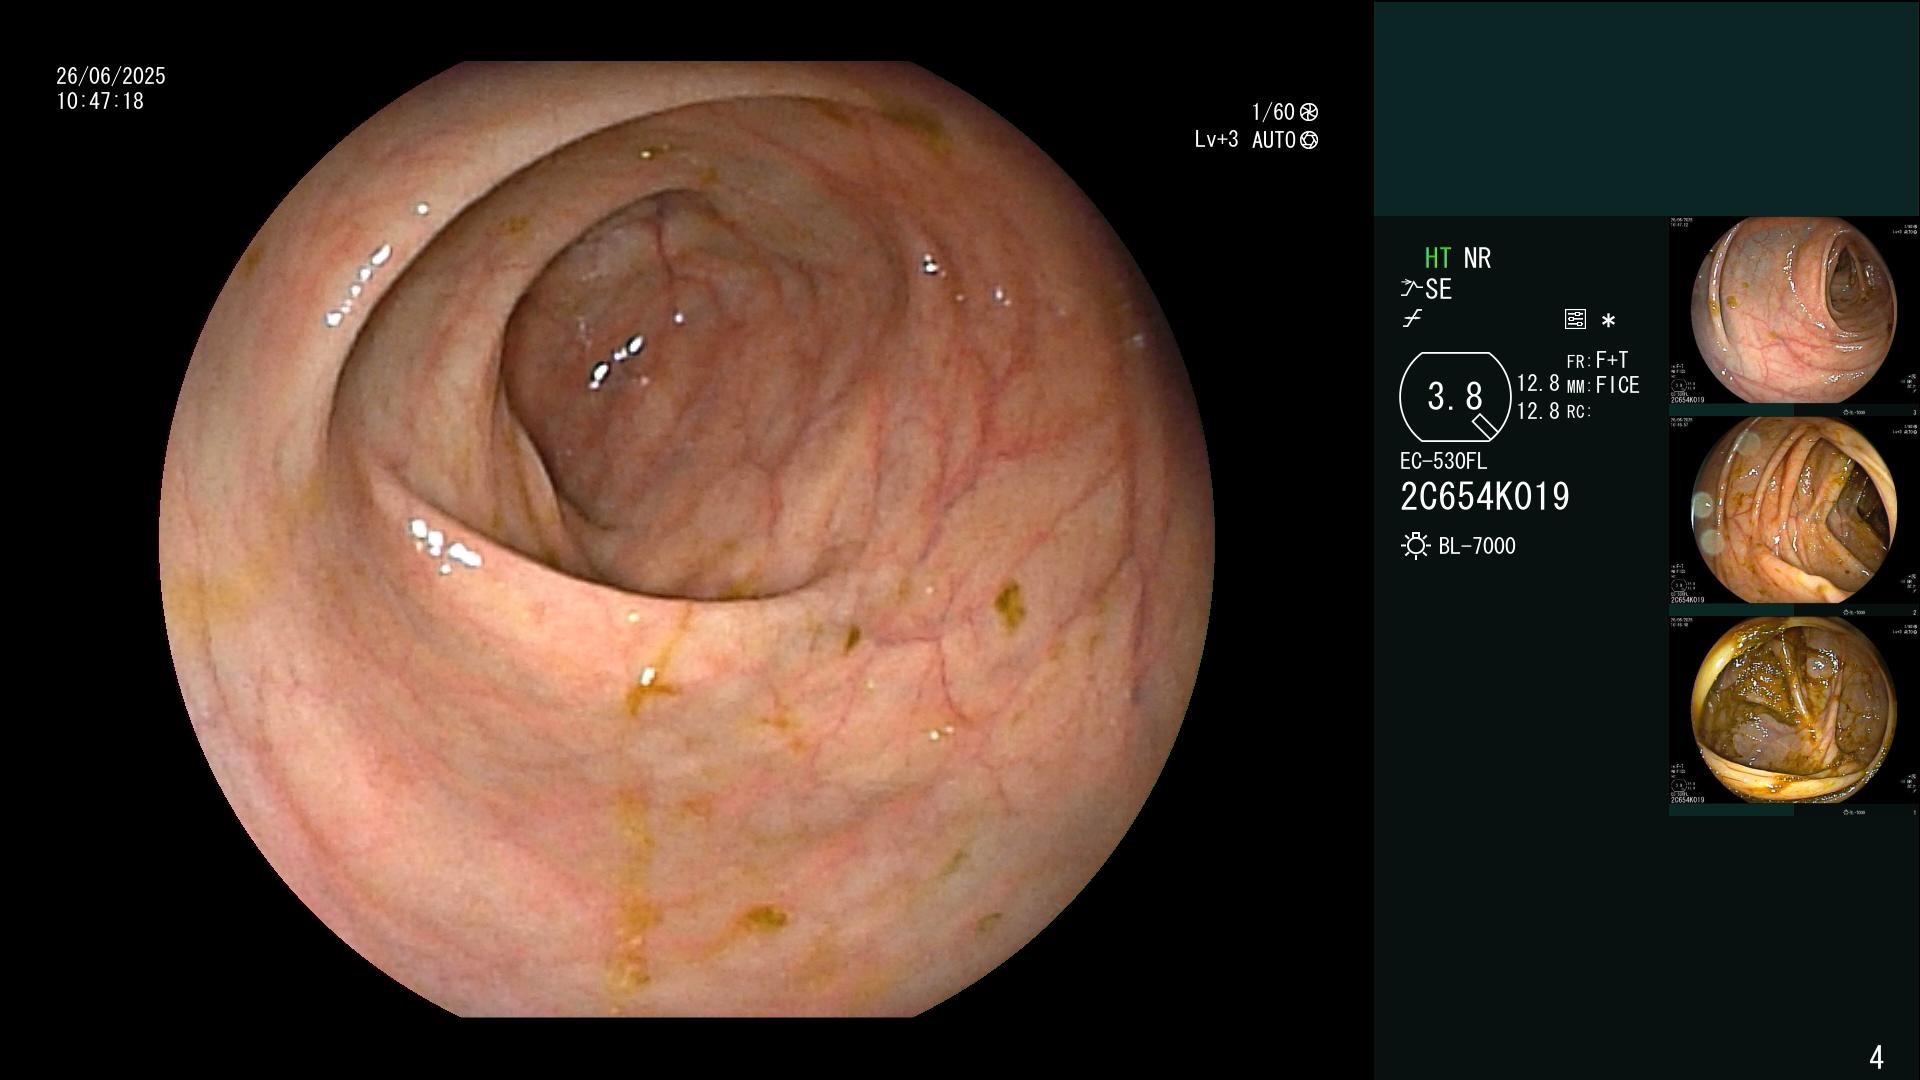Select the time 10:47:18 text
Viewport: 1920px width, 1080px height.
click(100, 101)
